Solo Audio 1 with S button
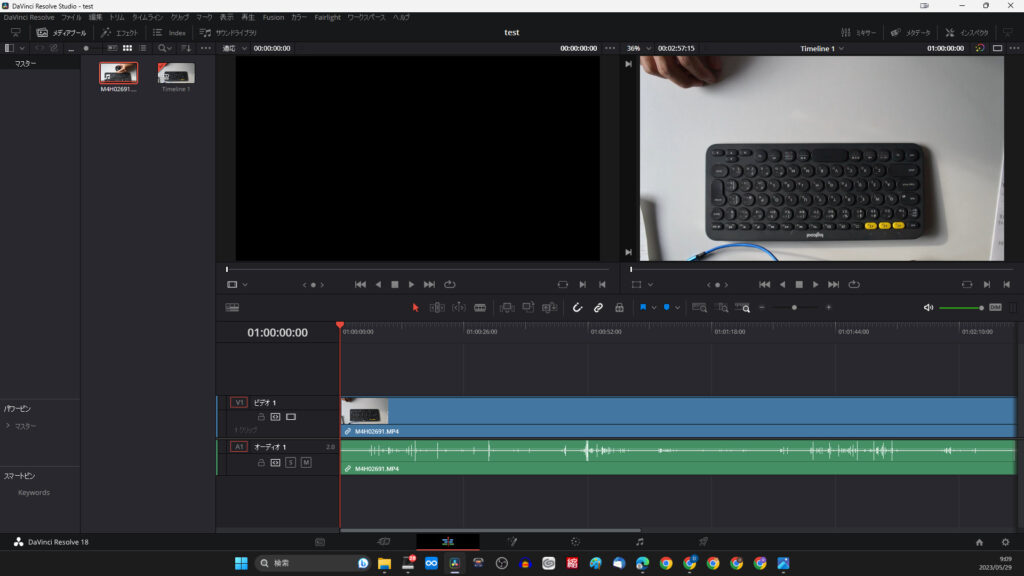Viewport: 1024px width, 576px height. [x=291, y=462]
